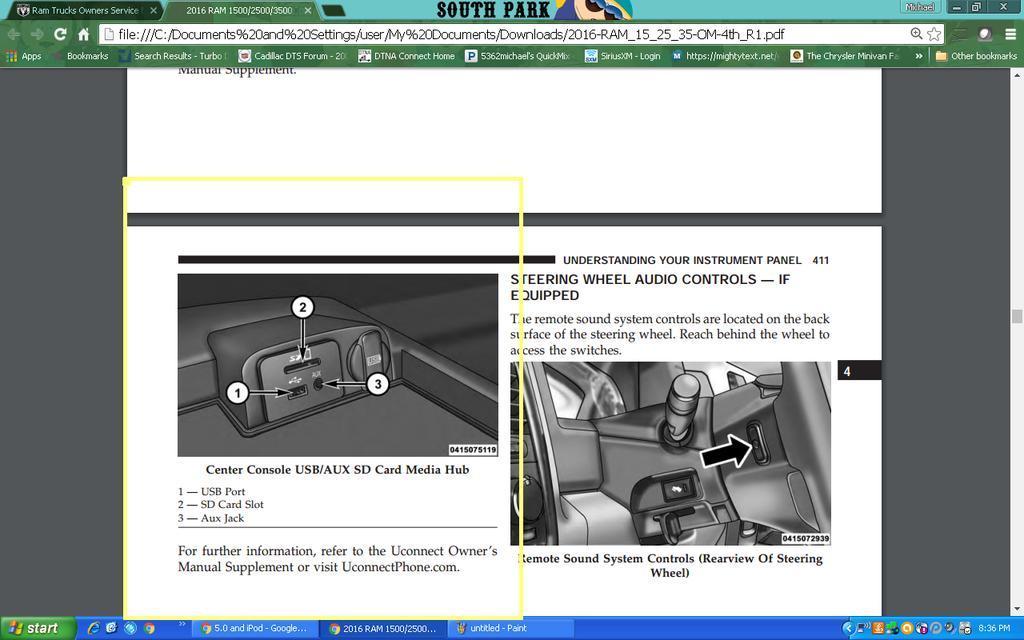Click the Center Console USB/AUX caption

(338, 470)
